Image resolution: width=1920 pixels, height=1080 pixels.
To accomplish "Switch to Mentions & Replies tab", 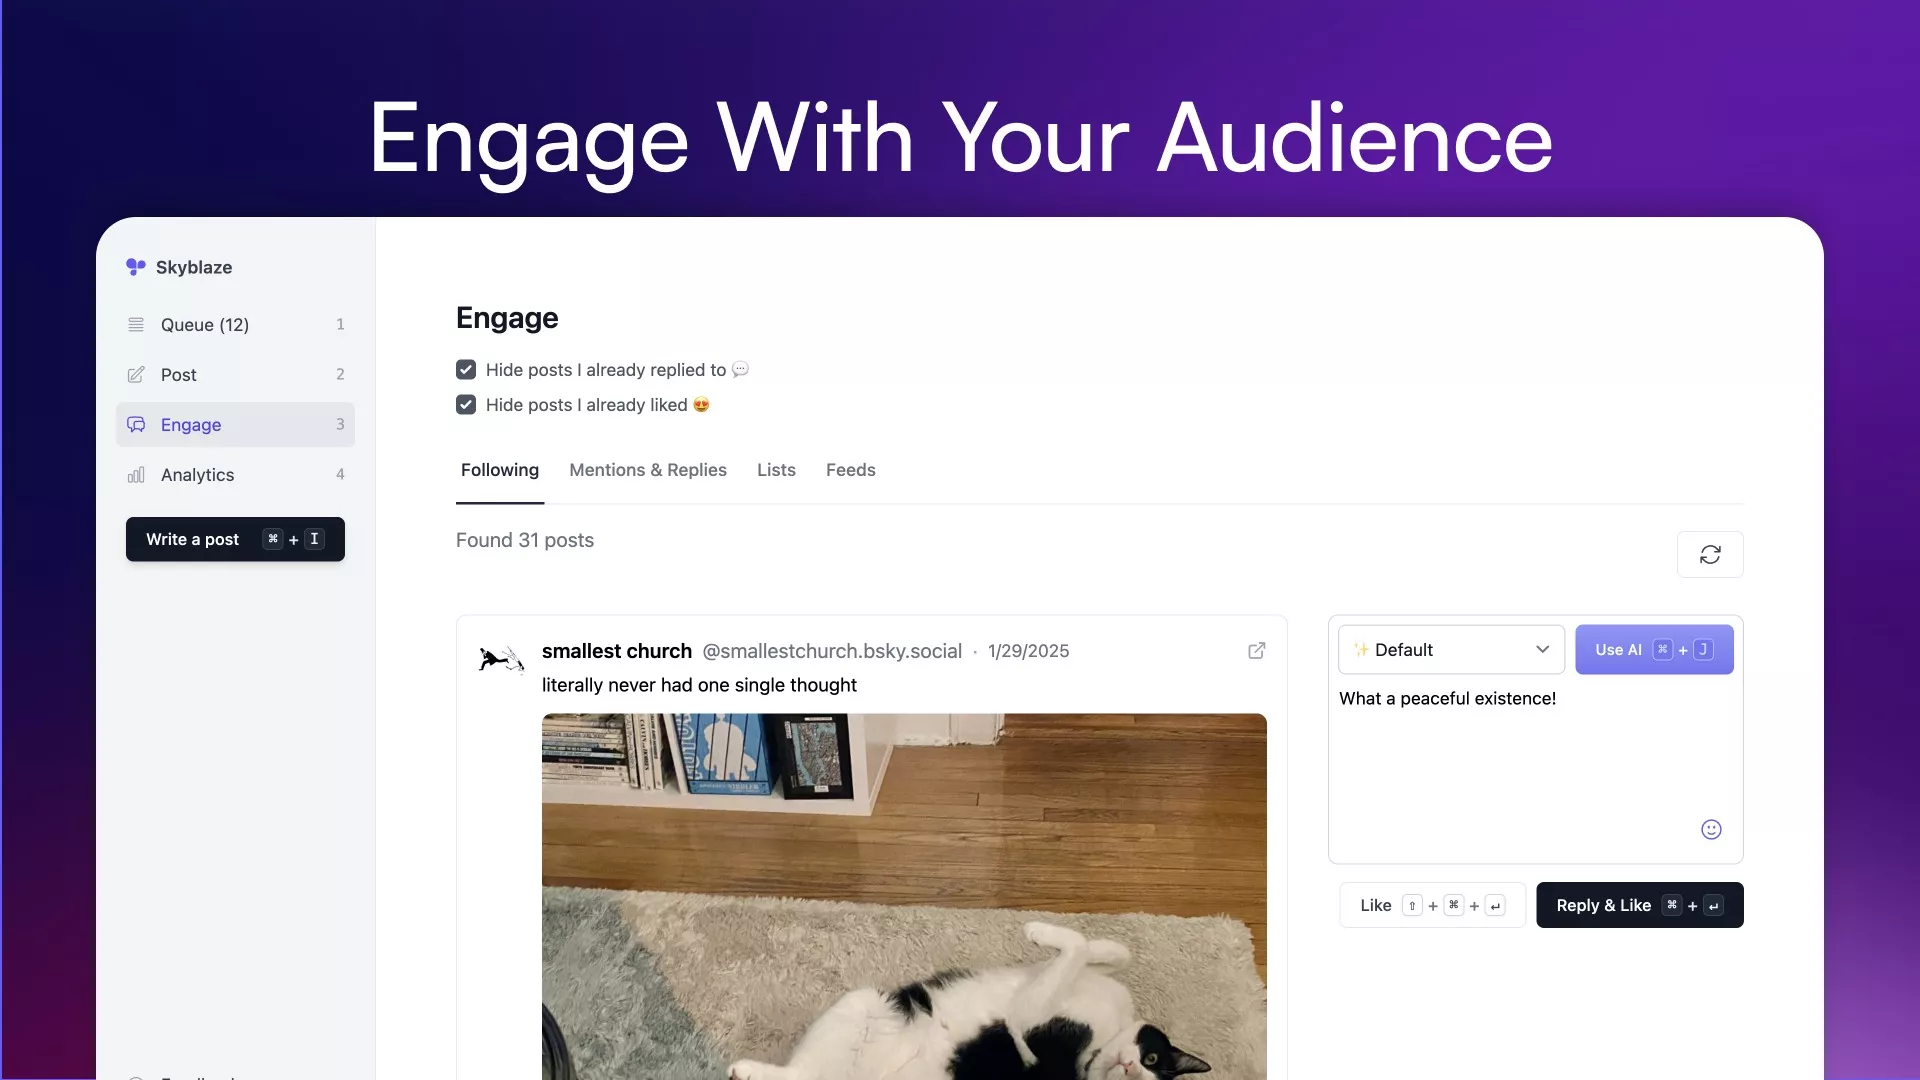I will tap(647, 470).
